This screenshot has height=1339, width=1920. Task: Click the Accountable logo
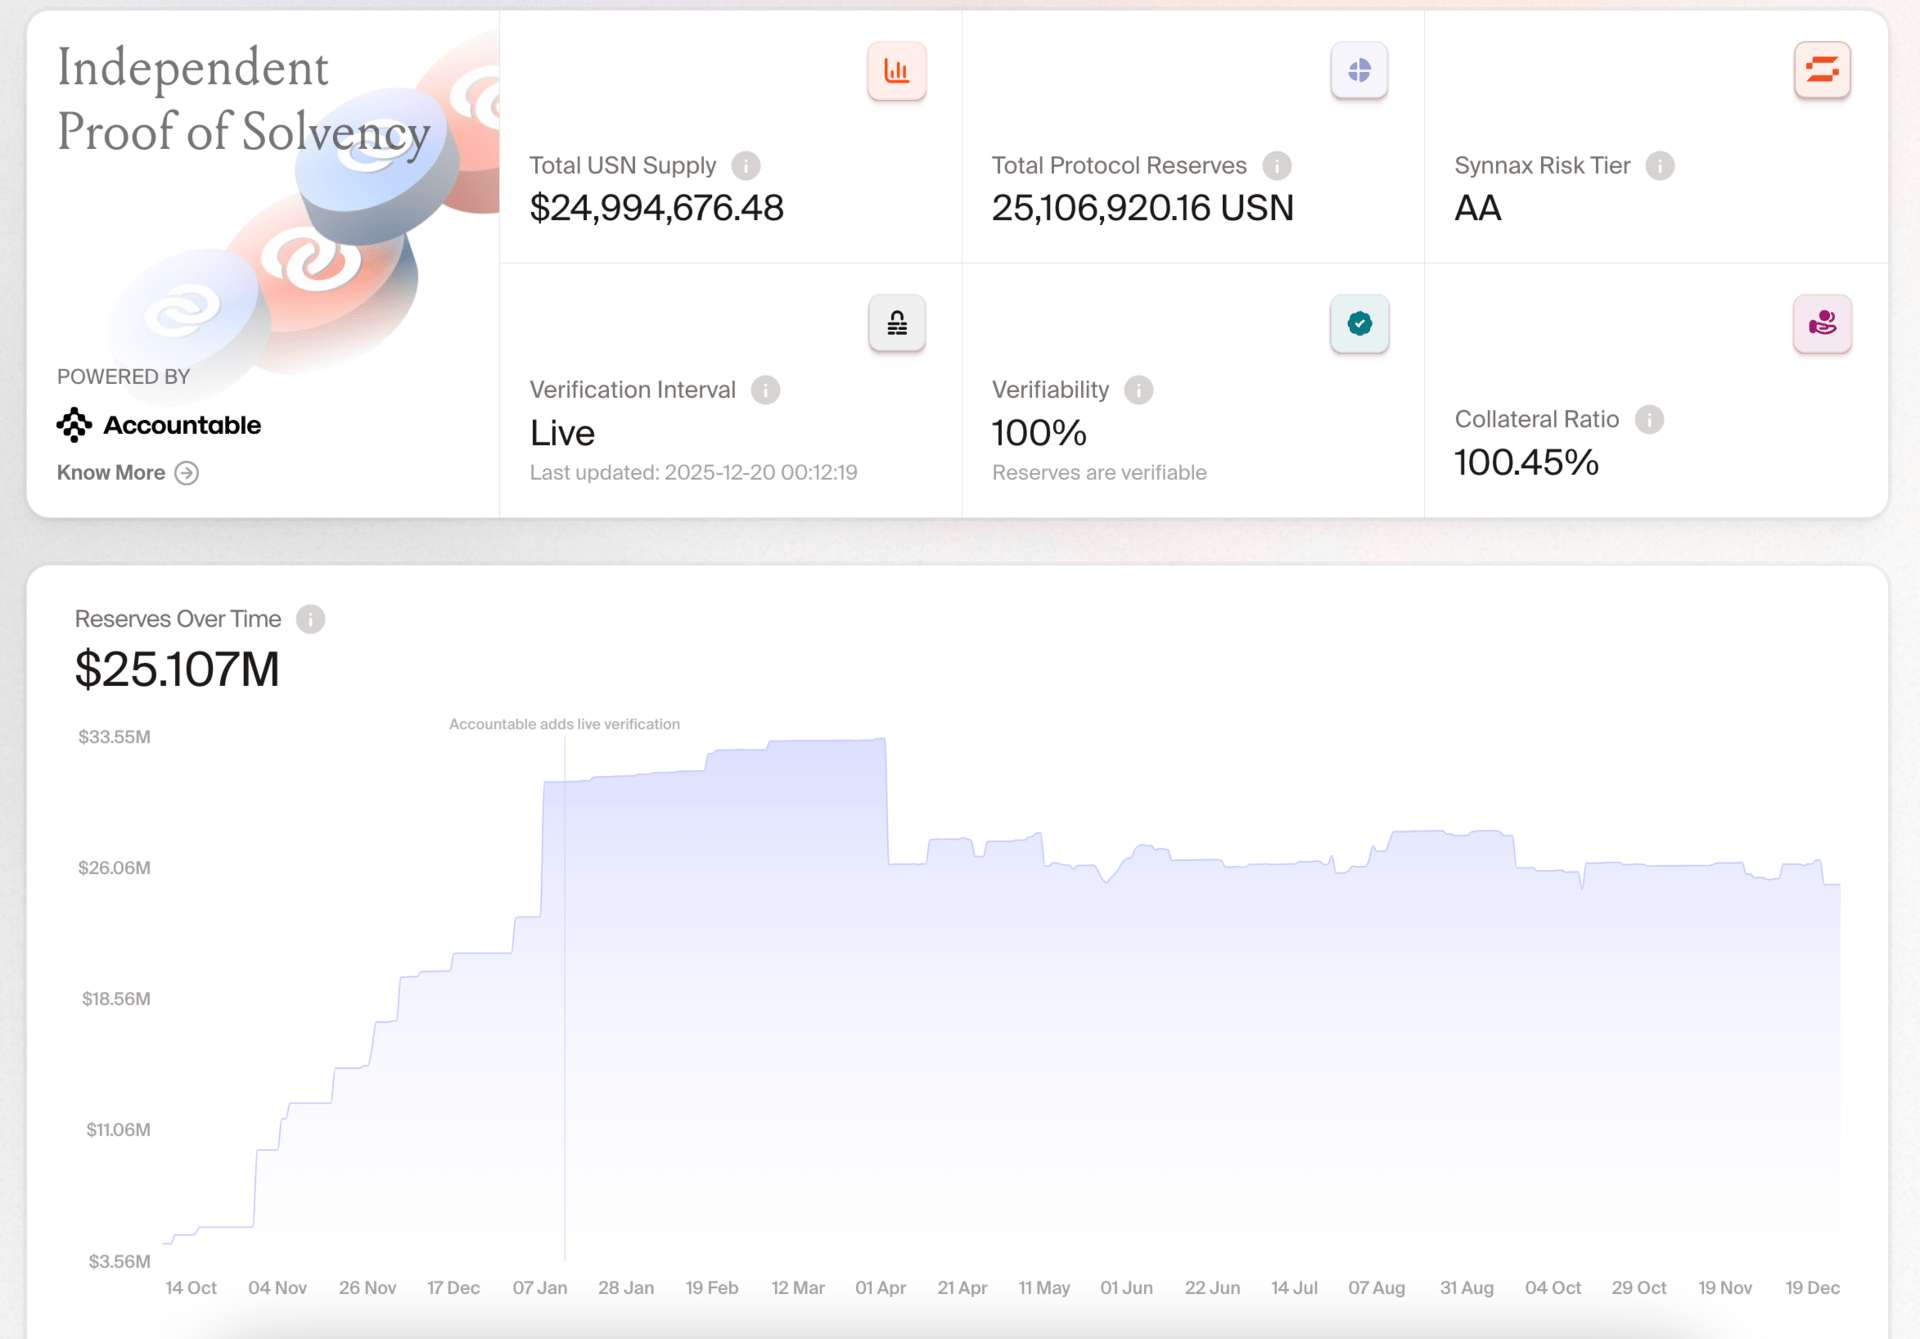(x=159, y=425)
